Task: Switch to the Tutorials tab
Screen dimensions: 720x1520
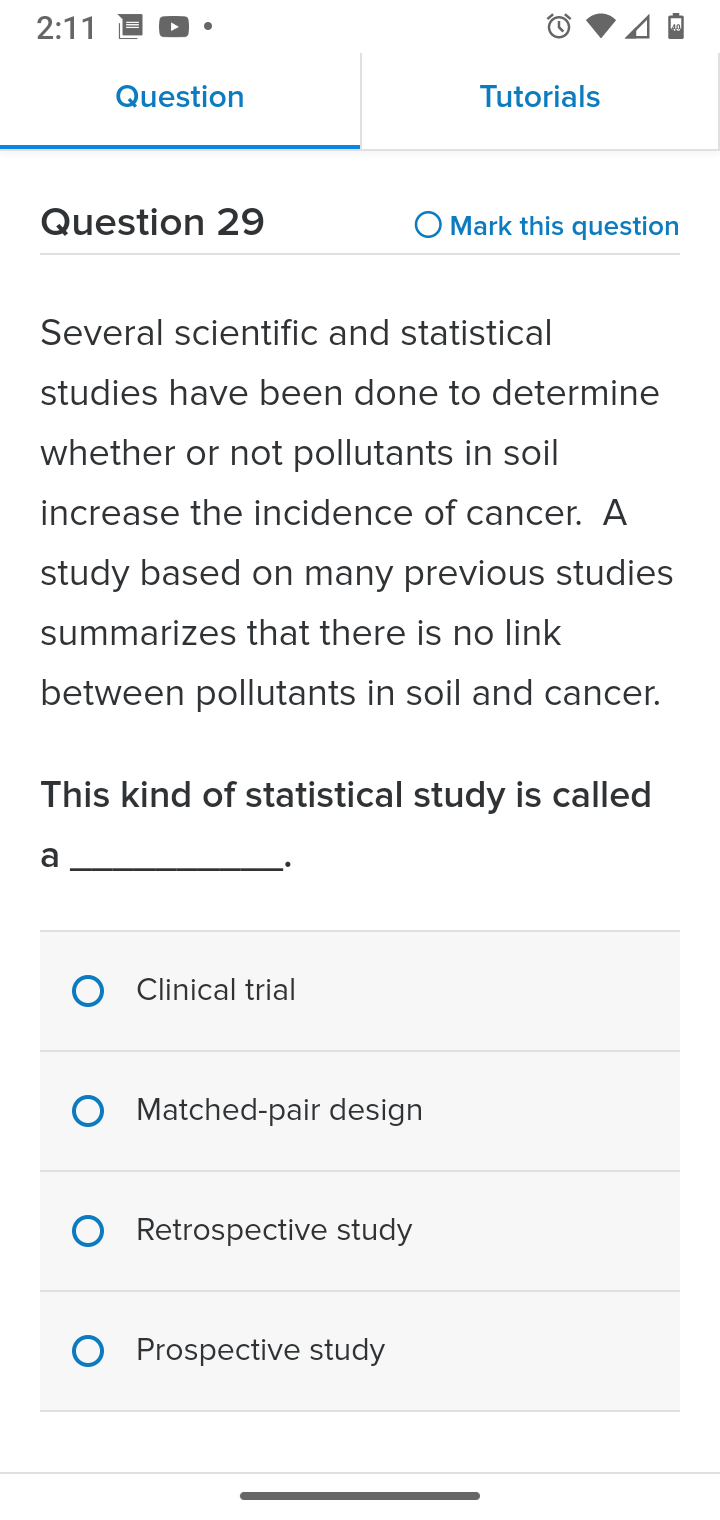Action: pyautogui.click(x=540, y=99)
